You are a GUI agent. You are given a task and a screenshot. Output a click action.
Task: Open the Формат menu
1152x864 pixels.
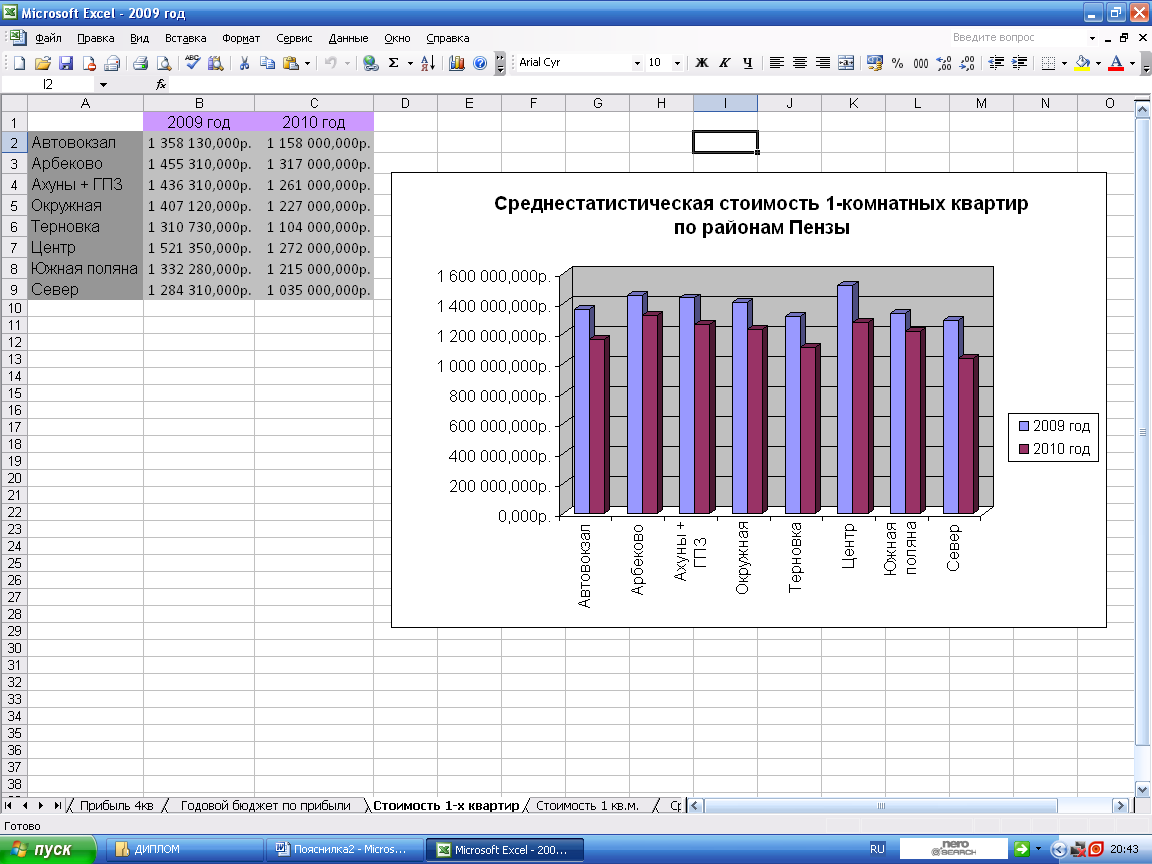241,38
